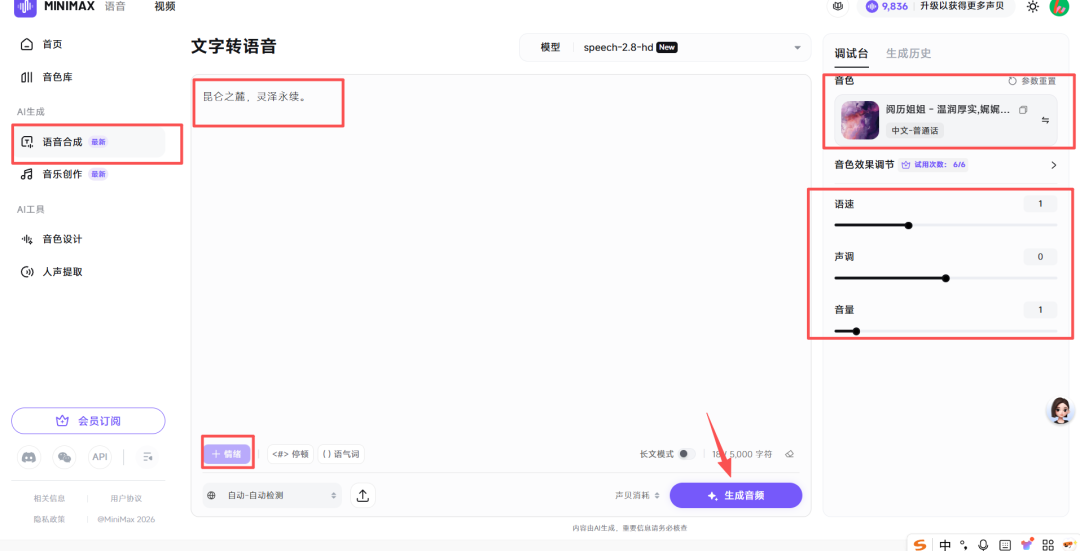Viewport: 1080px width, 551px height.
Task: Reset parameters via 参数重置
Action: click(1032, 81)
